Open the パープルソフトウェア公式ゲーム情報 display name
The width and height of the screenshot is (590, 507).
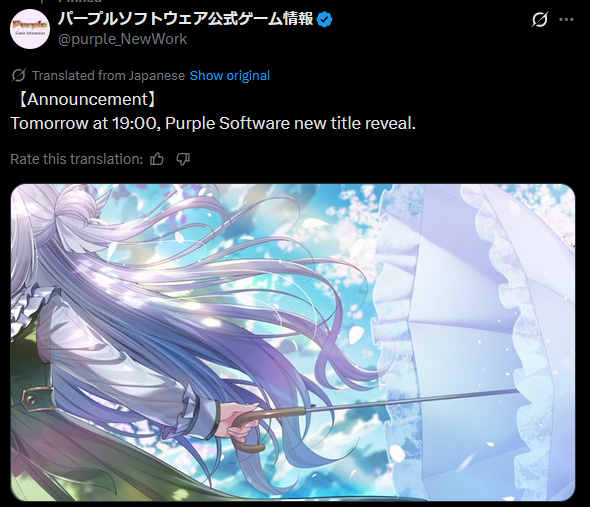(x=186, y=18)
